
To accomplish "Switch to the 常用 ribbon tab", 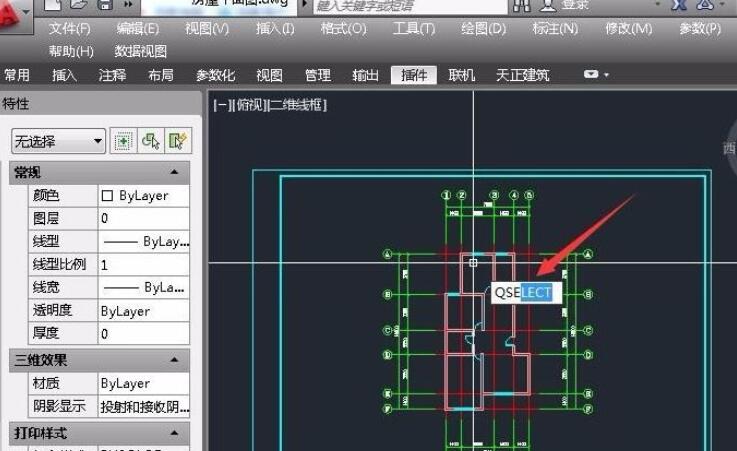I will coord(17,75).
